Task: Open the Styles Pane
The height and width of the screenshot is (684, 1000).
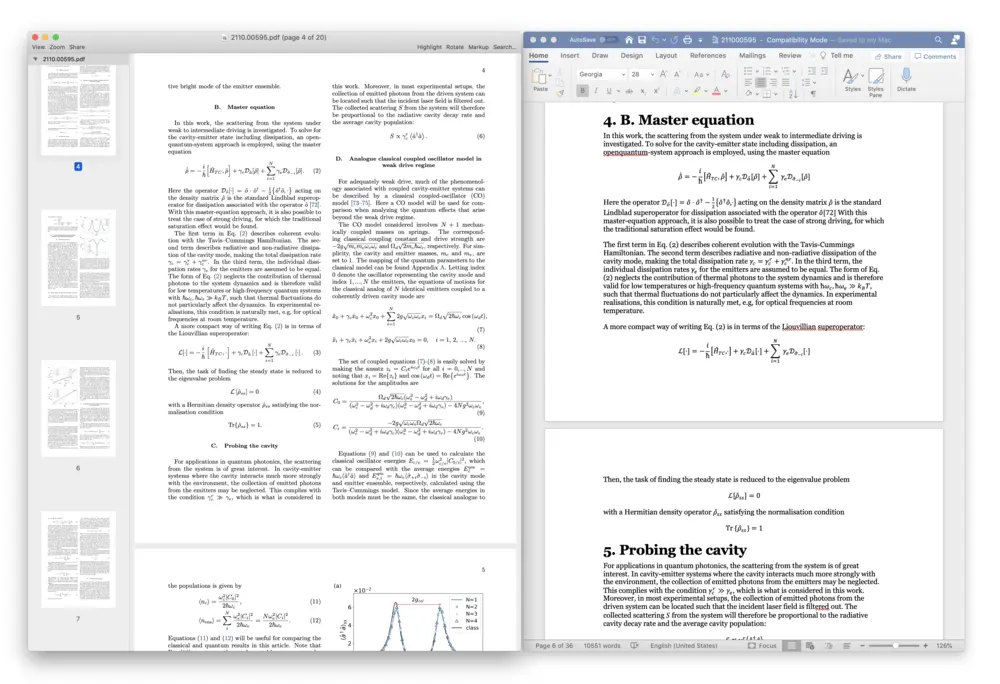Action: click(875, 82)
